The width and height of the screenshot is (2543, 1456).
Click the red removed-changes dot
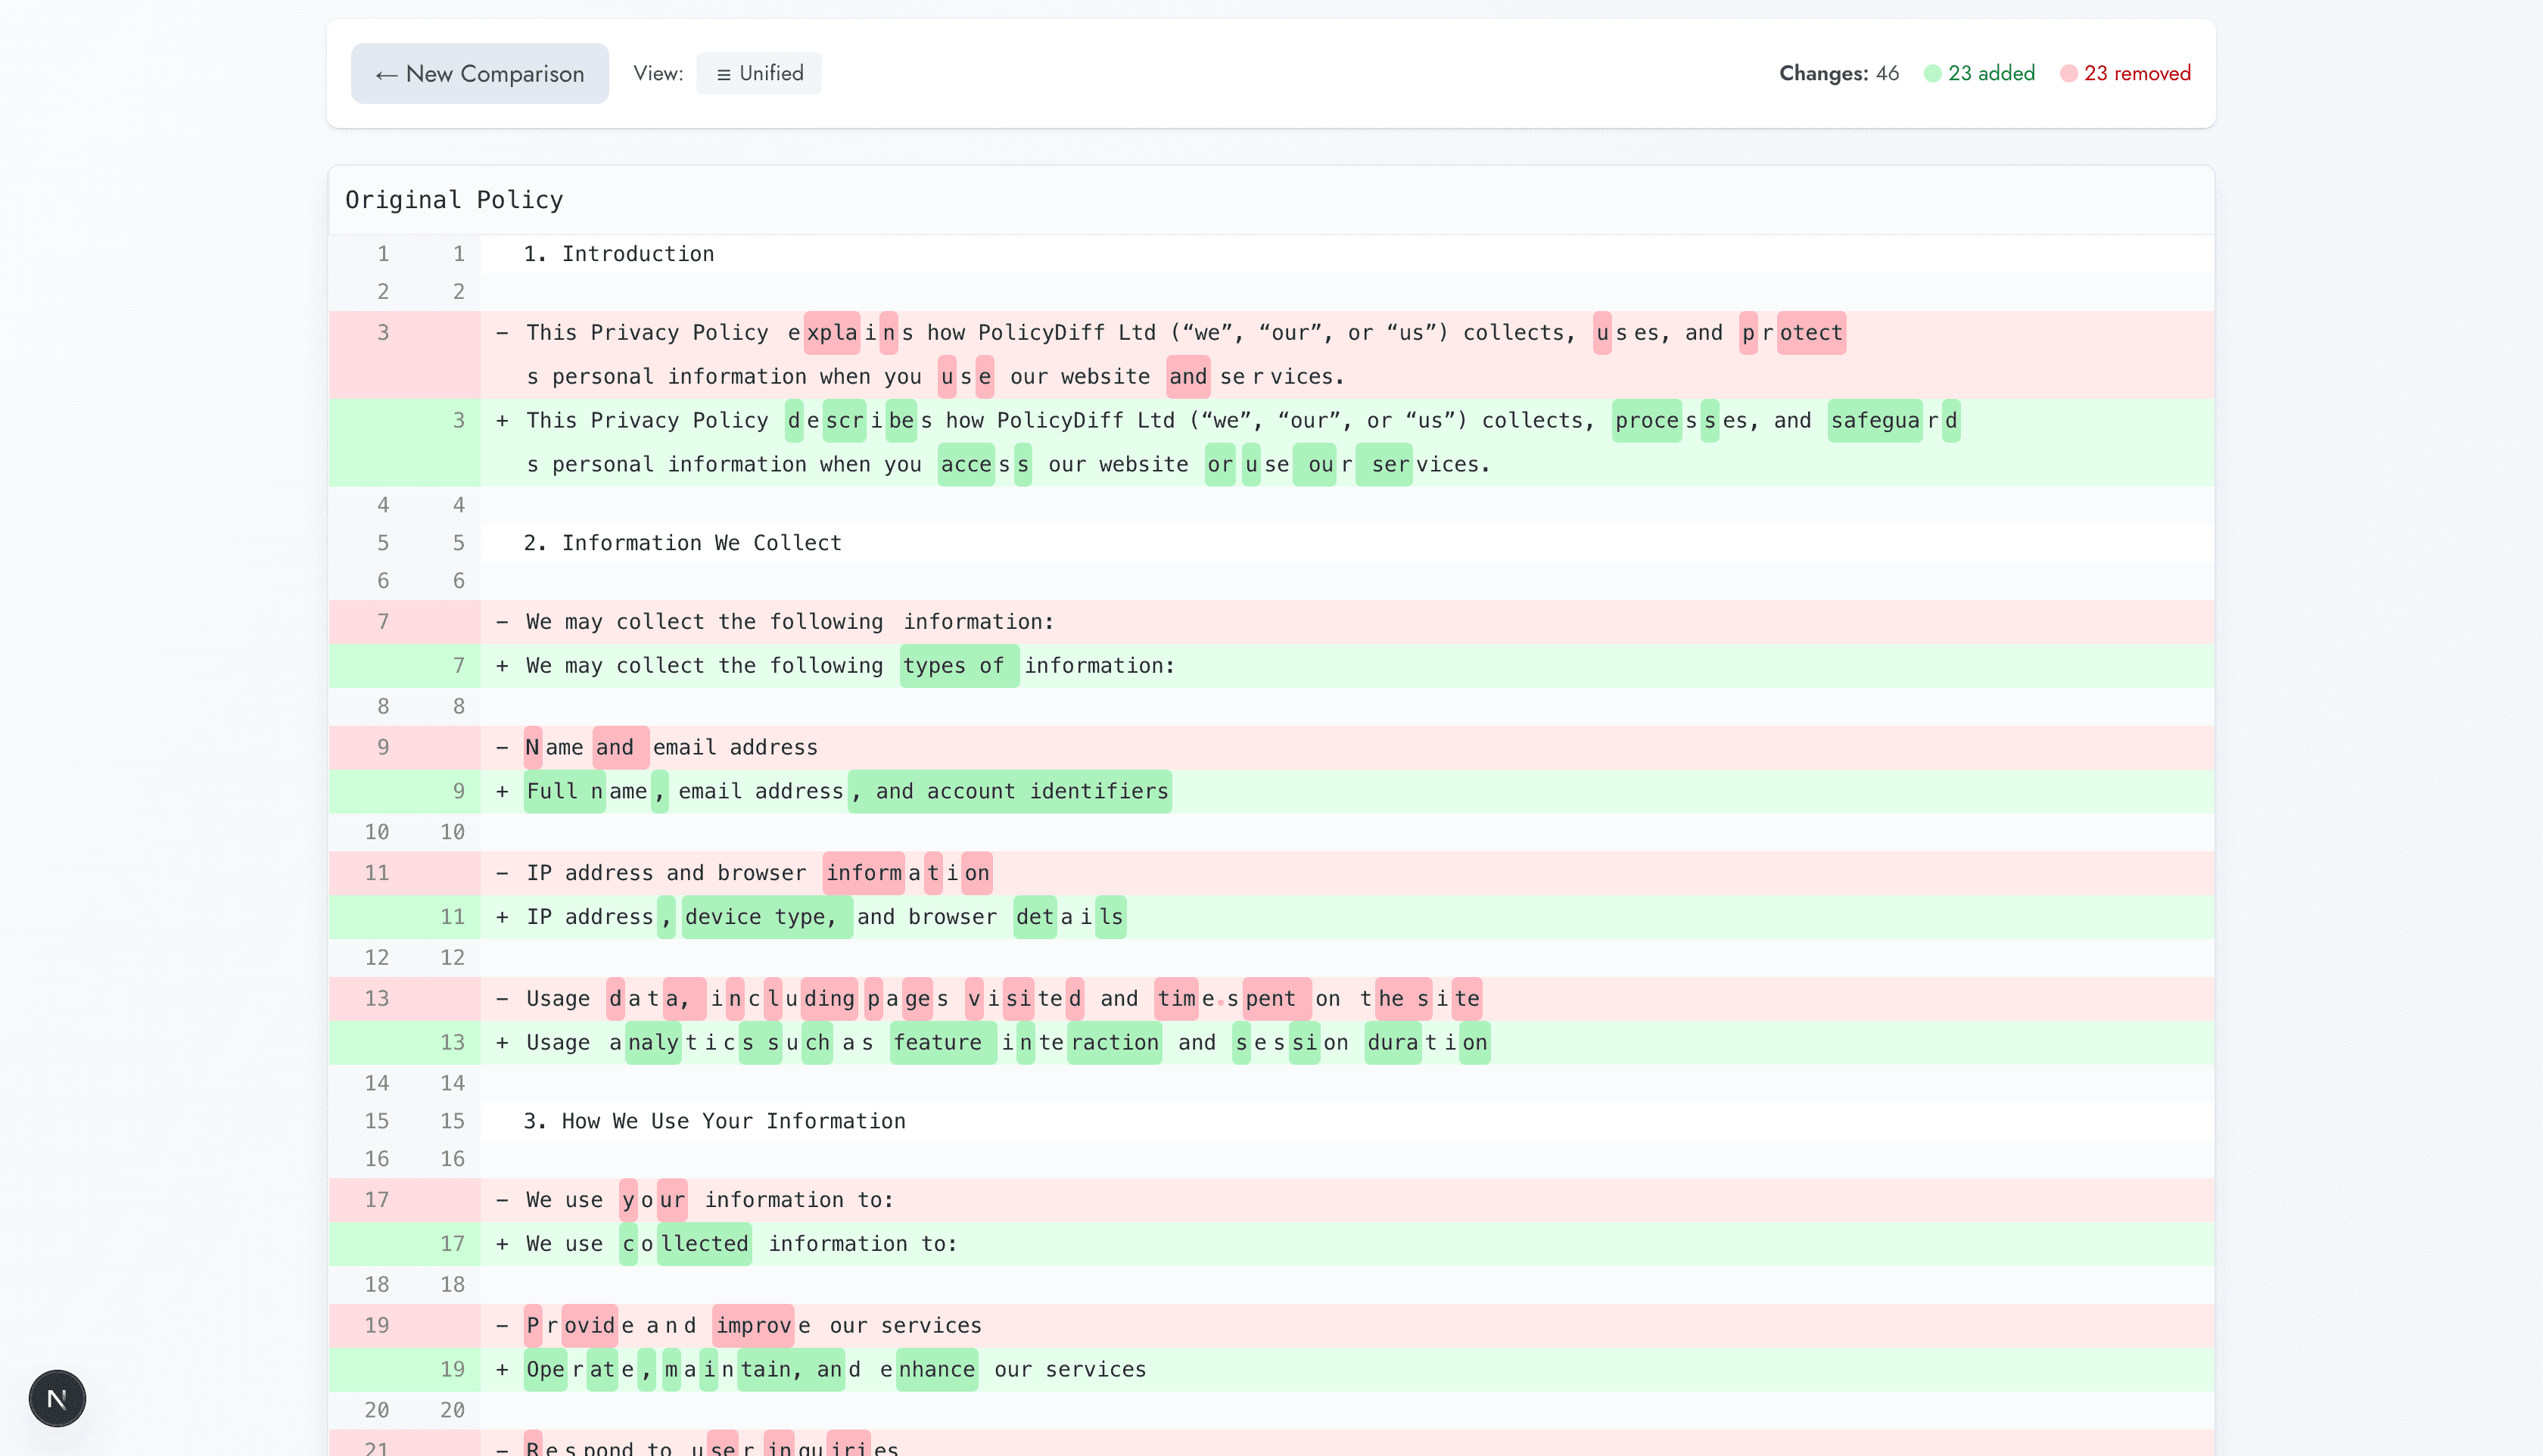click(x=2068, y=73)
